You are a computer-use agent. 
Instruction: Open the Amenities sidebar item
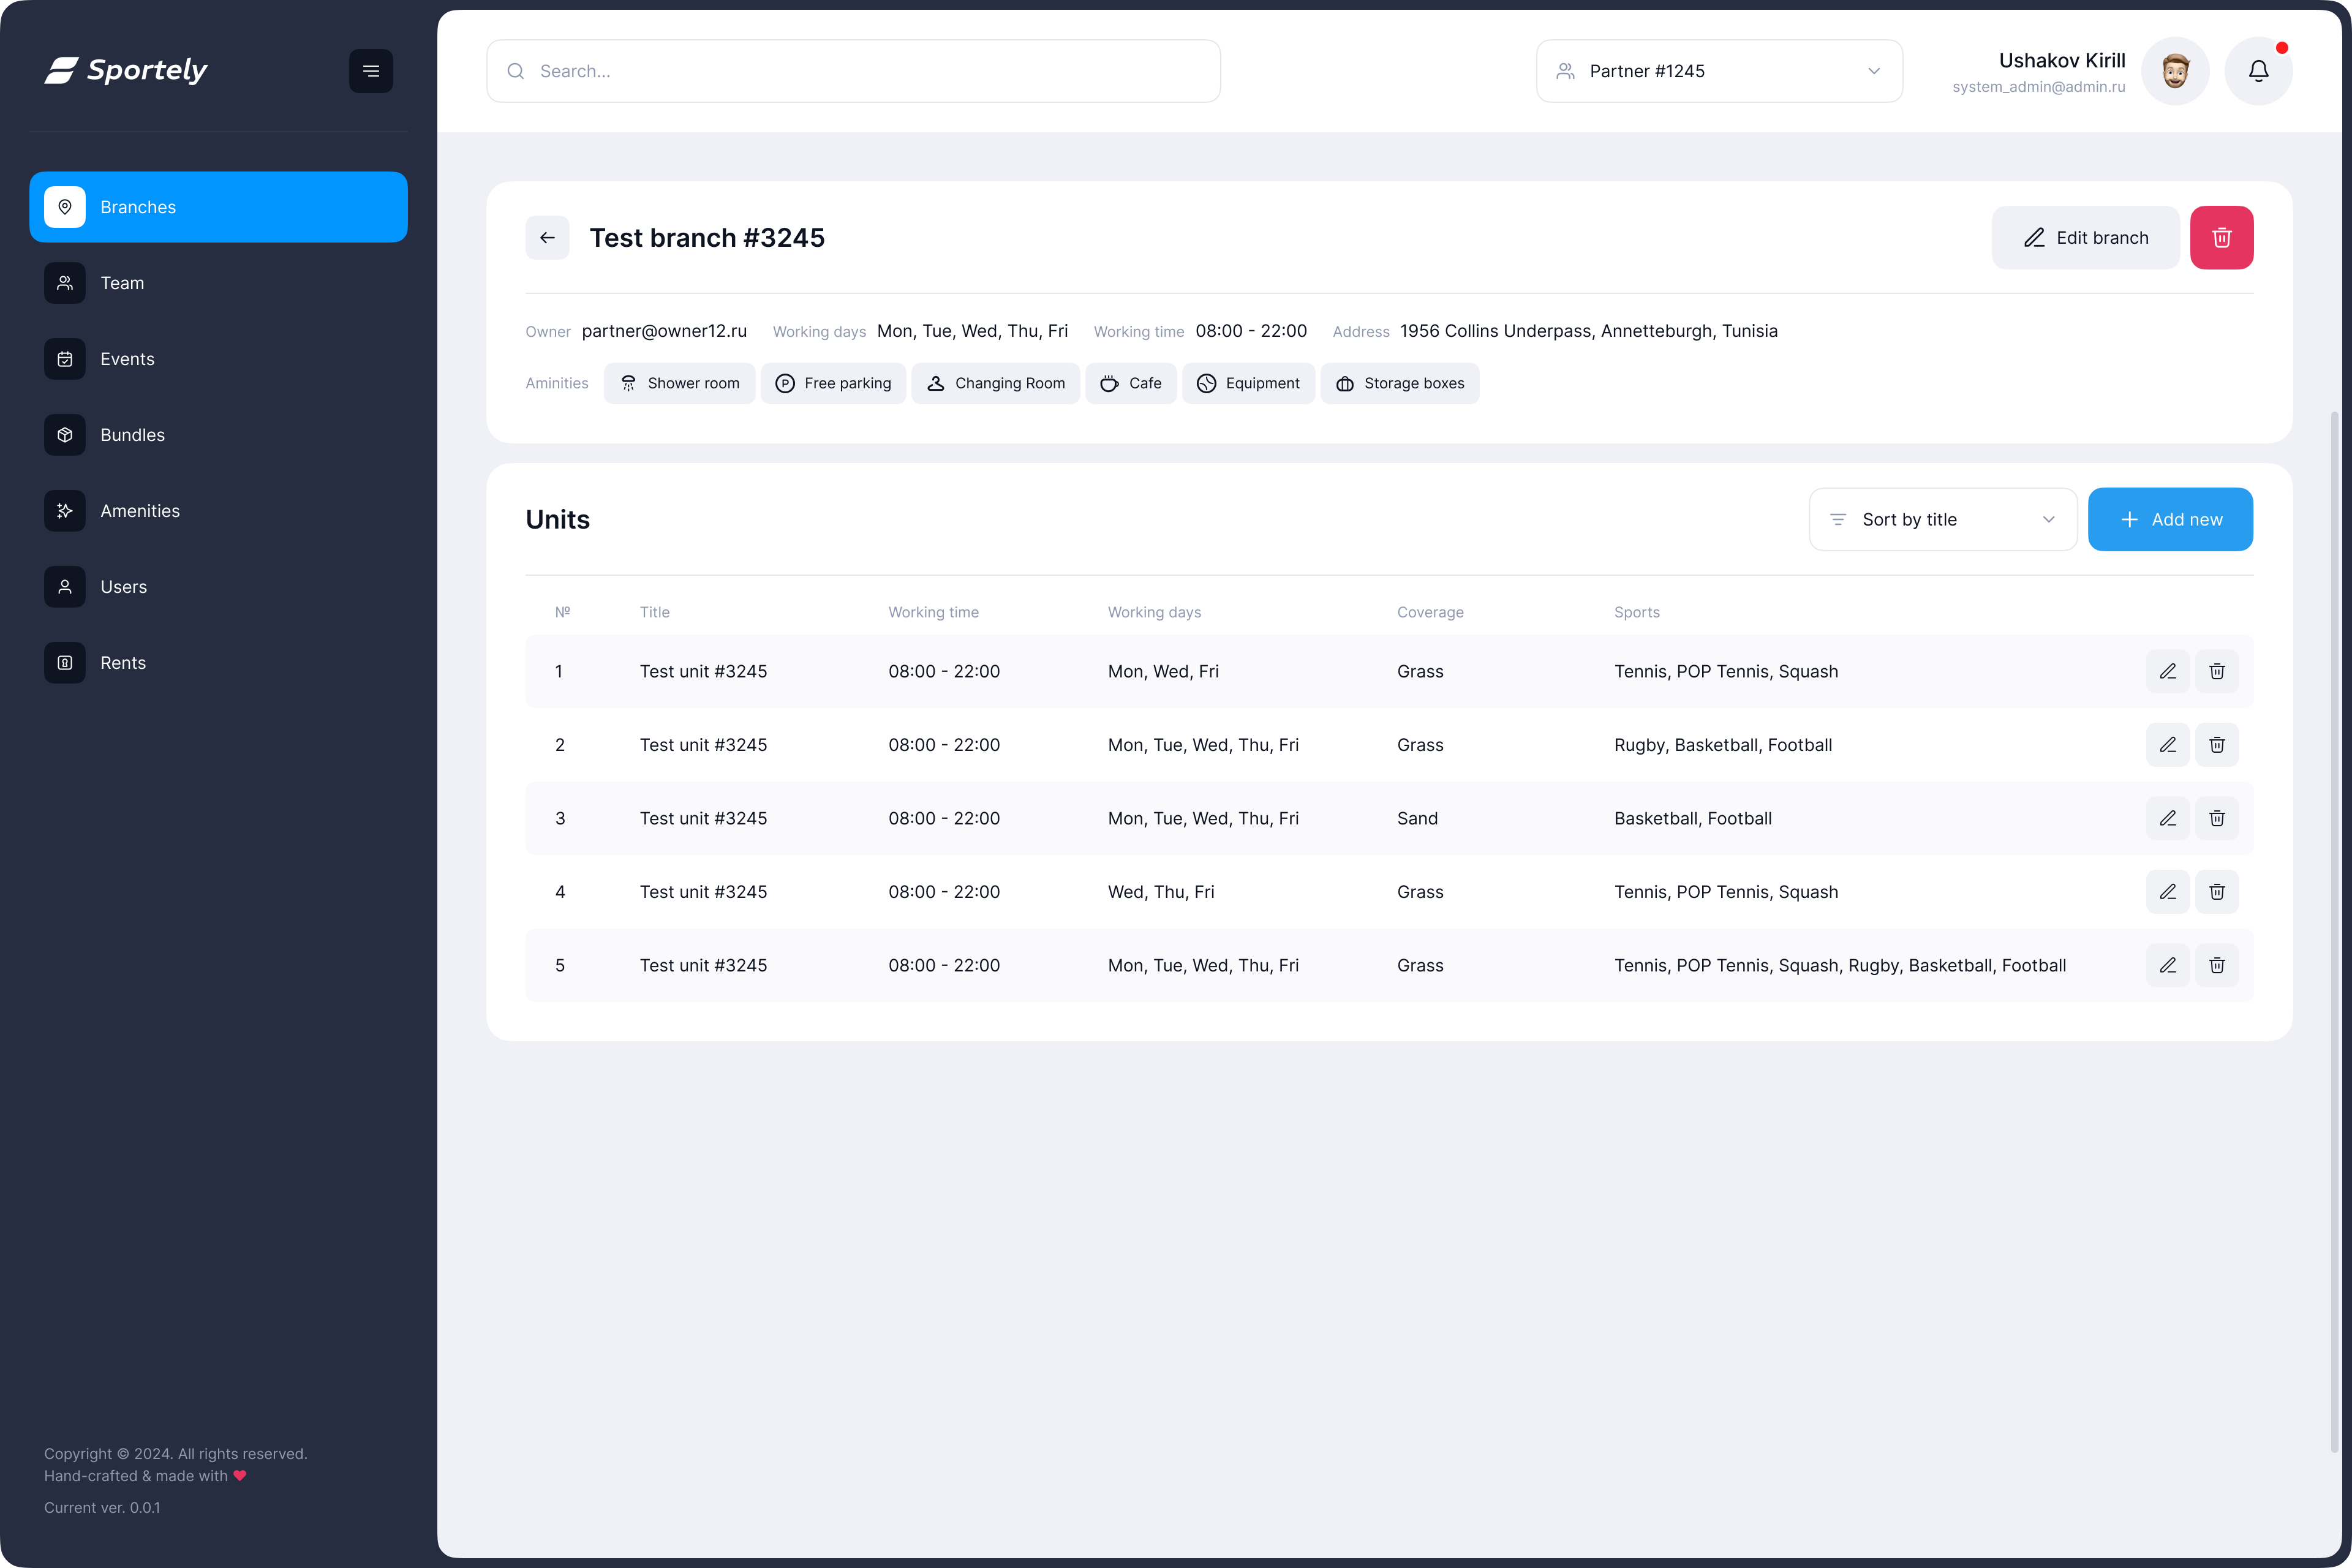[140, 511]
